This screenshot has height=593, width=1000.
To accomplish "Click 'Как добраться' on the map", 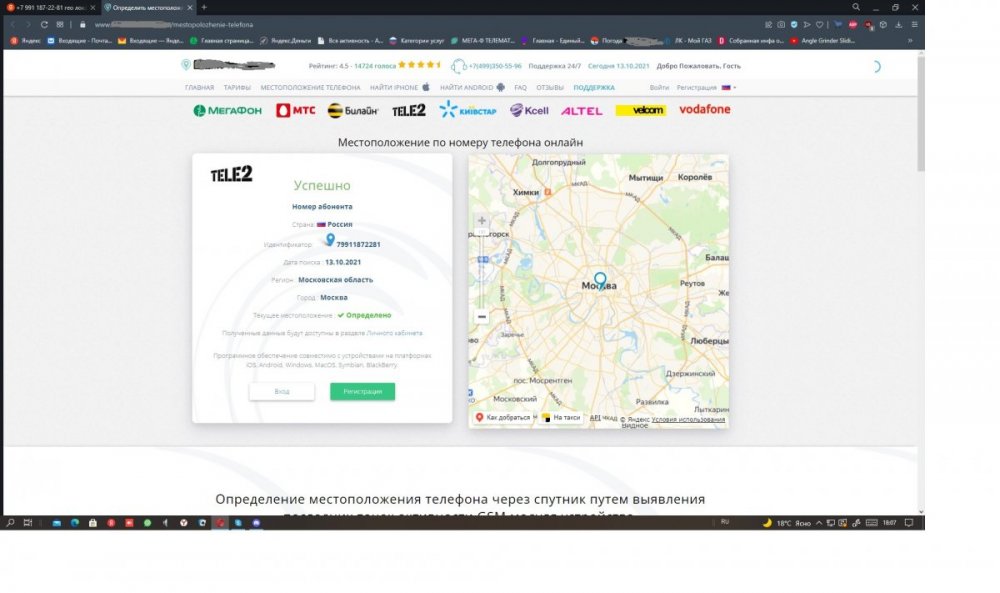I will tap(503, 418).
